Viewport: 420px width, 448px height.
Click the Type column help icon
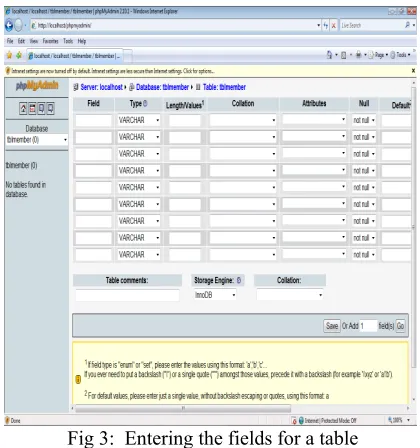pos(145,104)
